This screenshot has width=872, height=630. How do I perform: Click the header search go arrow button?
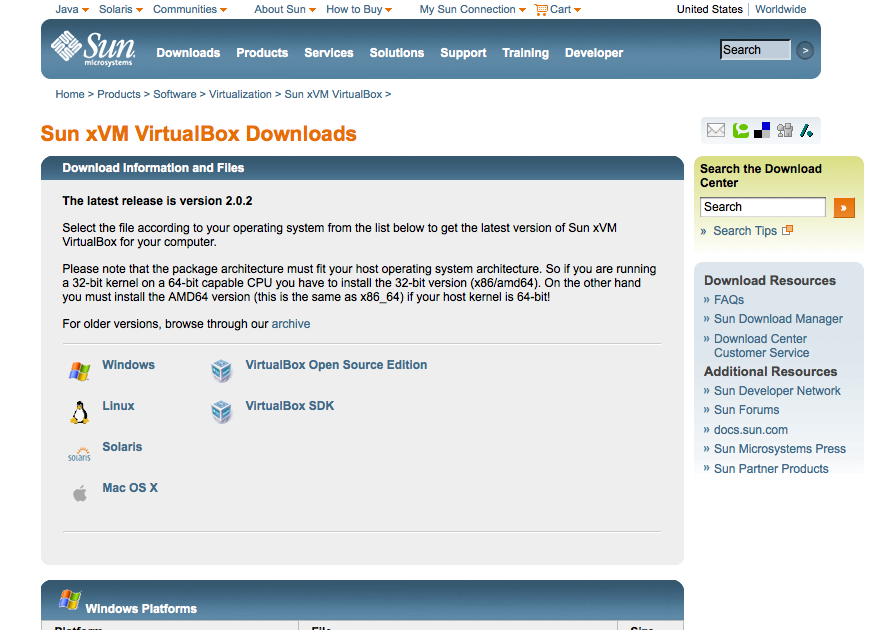pos(805,51)
